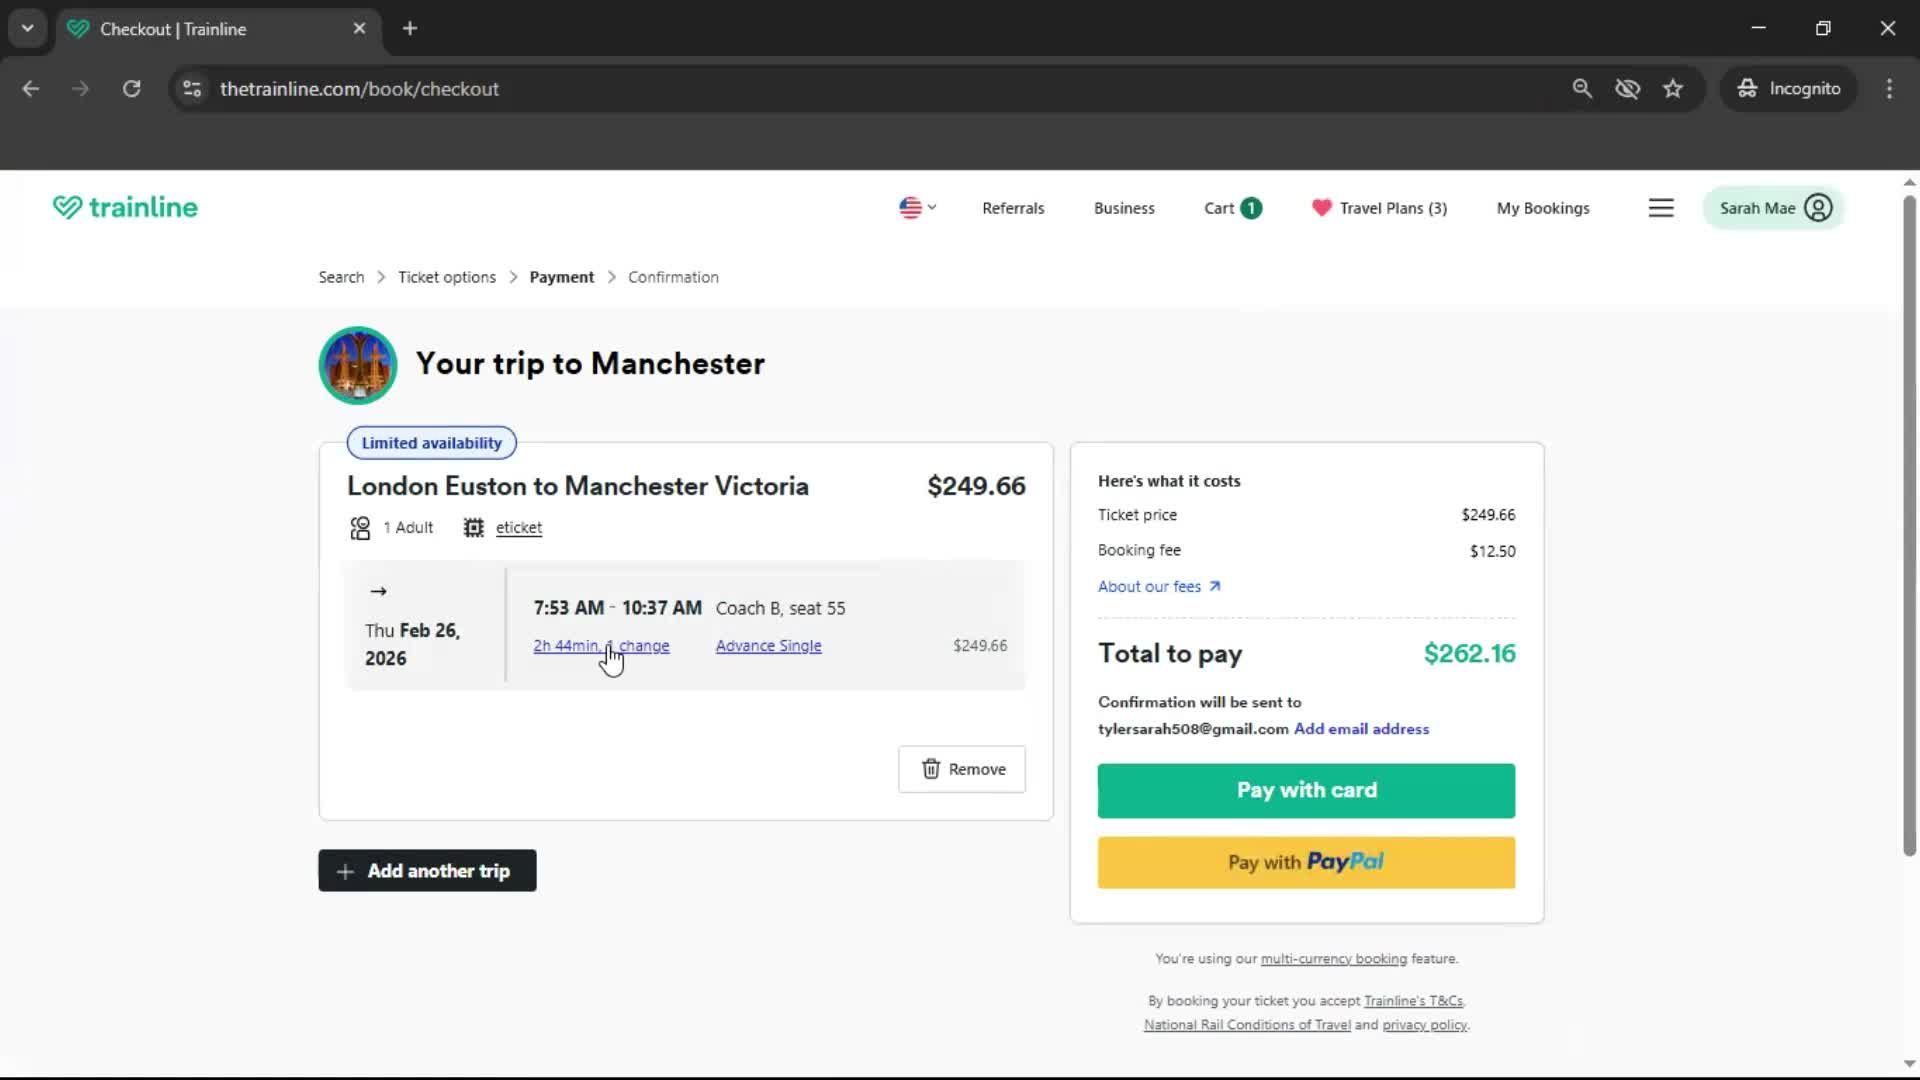Open the hamburger menu icon

1661,208
